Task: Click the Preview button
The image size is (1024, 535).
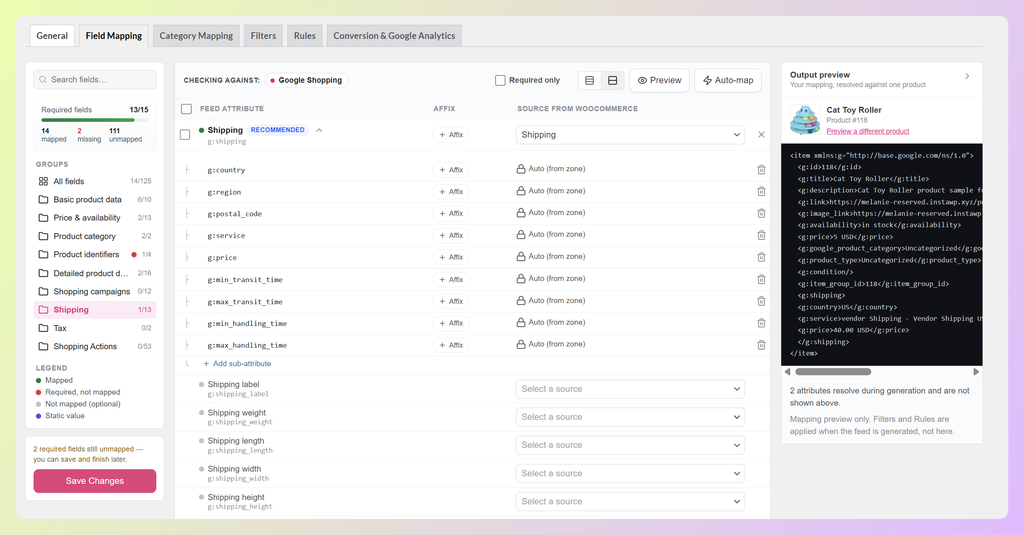Action: [659, 80]
